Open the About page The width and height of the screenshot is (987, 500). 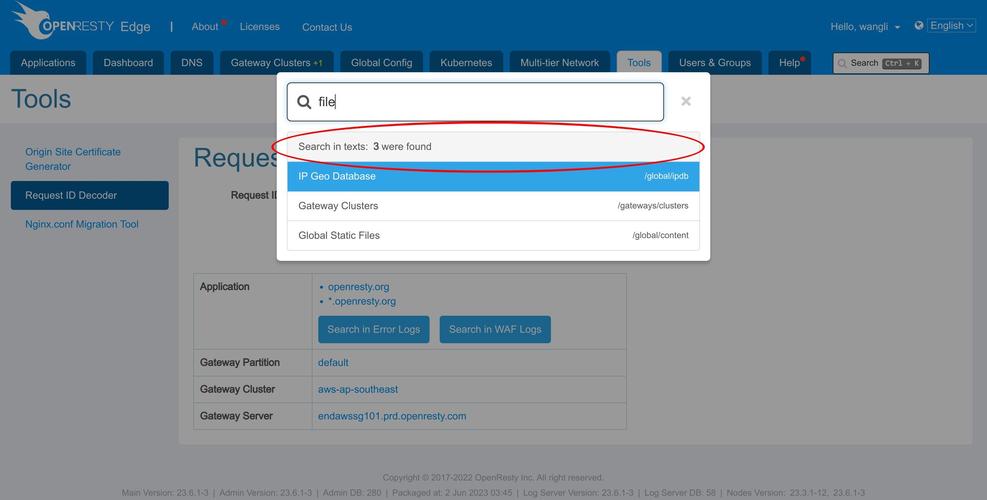coord(205,26)
